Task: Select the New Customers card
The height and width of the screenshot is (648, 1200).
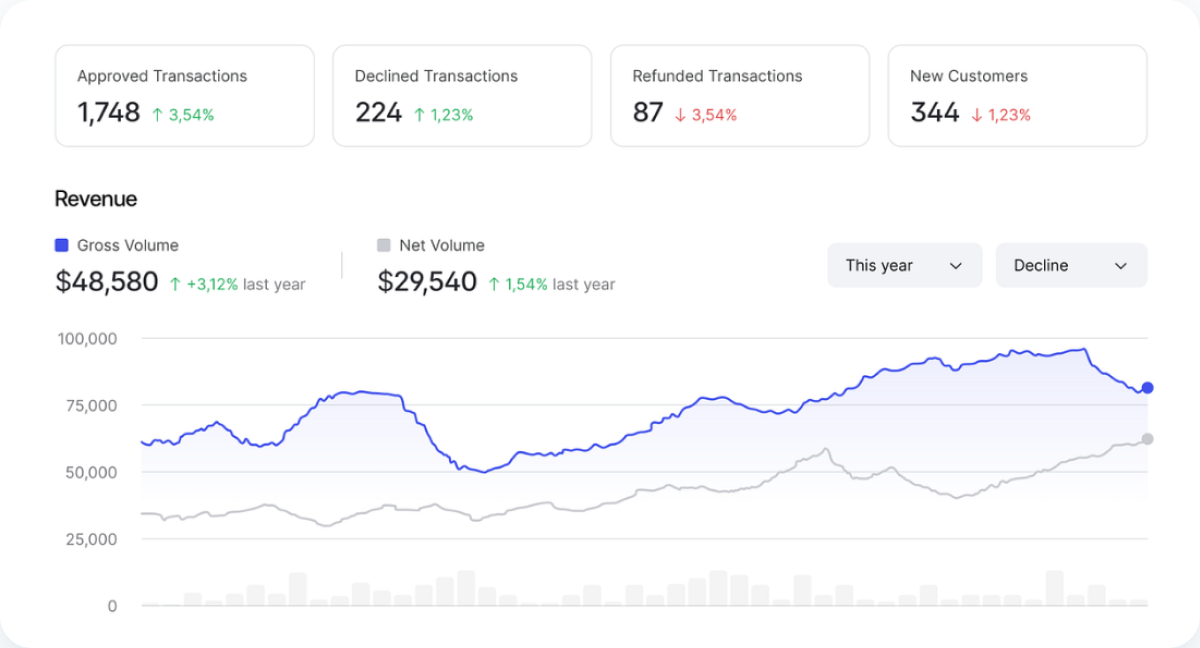Action: tap(1017, 96)
